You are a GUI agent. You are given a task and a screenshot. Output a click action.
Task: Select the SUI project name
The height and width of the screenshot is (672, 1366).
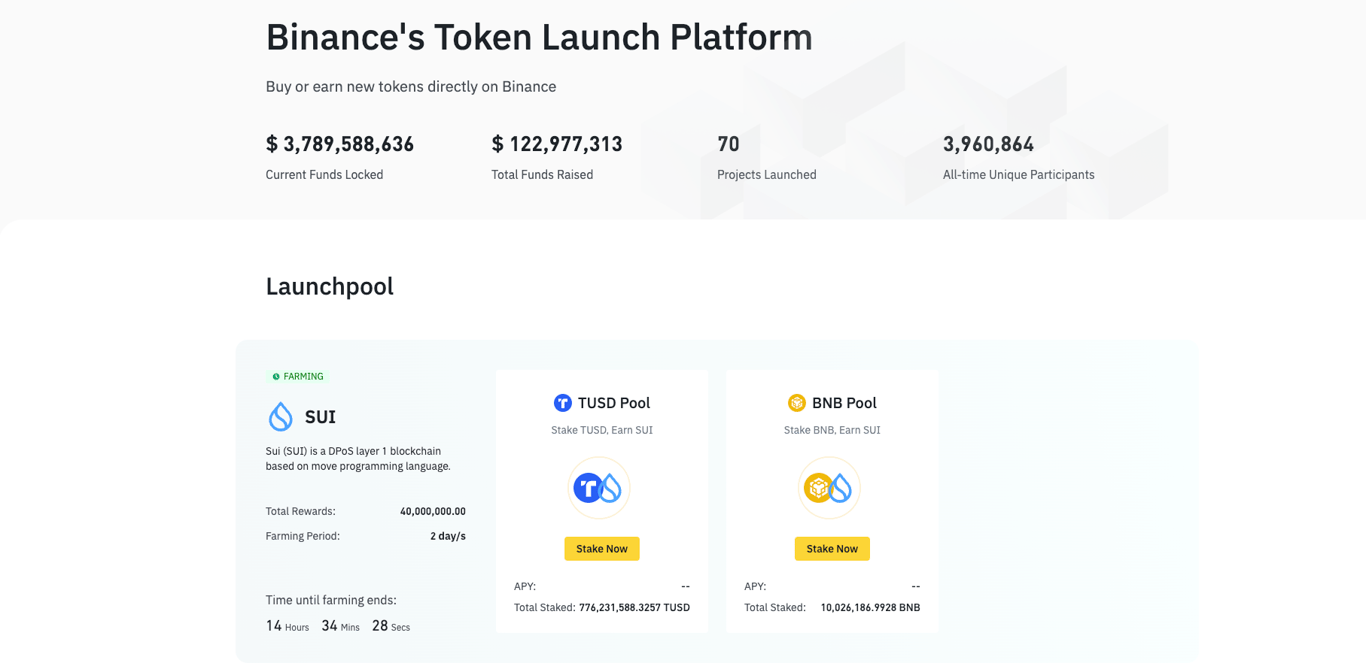318,417
